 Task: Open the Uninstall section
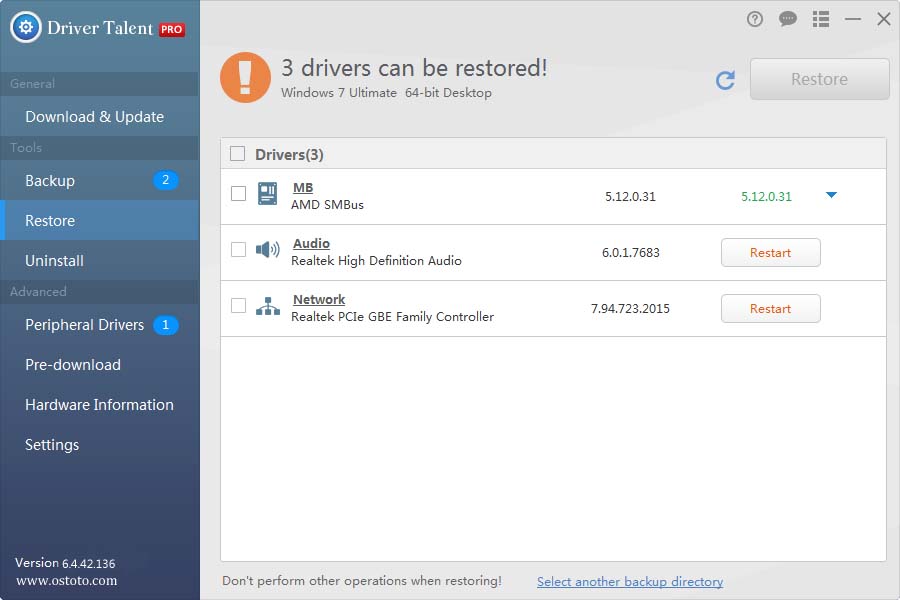[x=100, y=261]
